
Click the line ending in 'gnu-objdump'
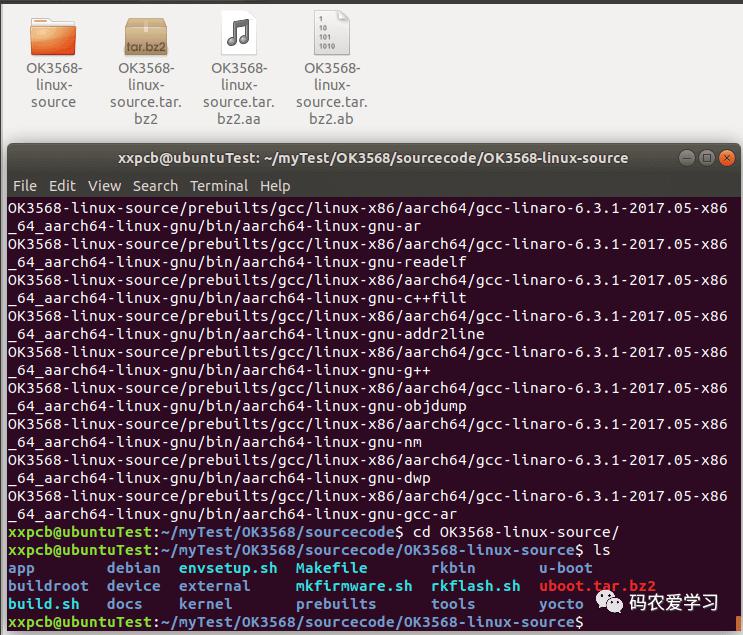[x=237, y=406]
